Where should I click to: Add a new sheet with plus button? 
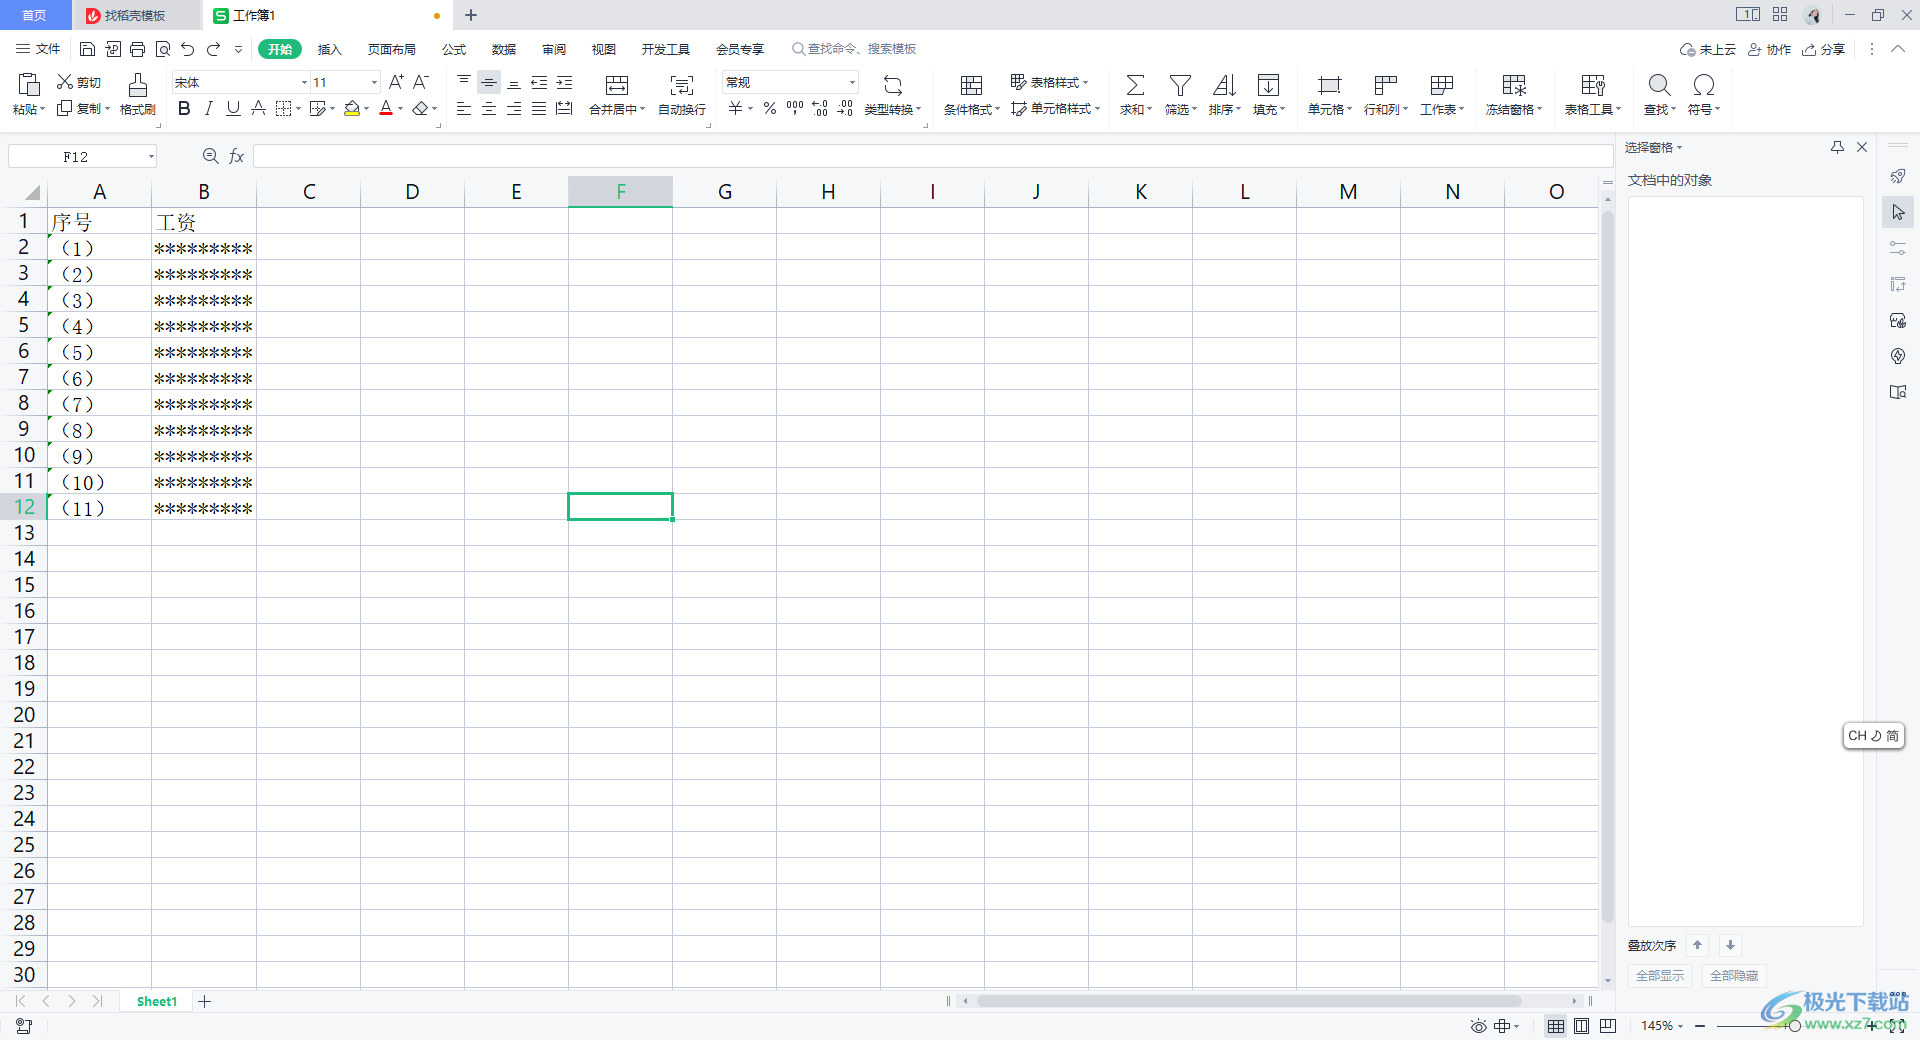tap(205, 1001)
